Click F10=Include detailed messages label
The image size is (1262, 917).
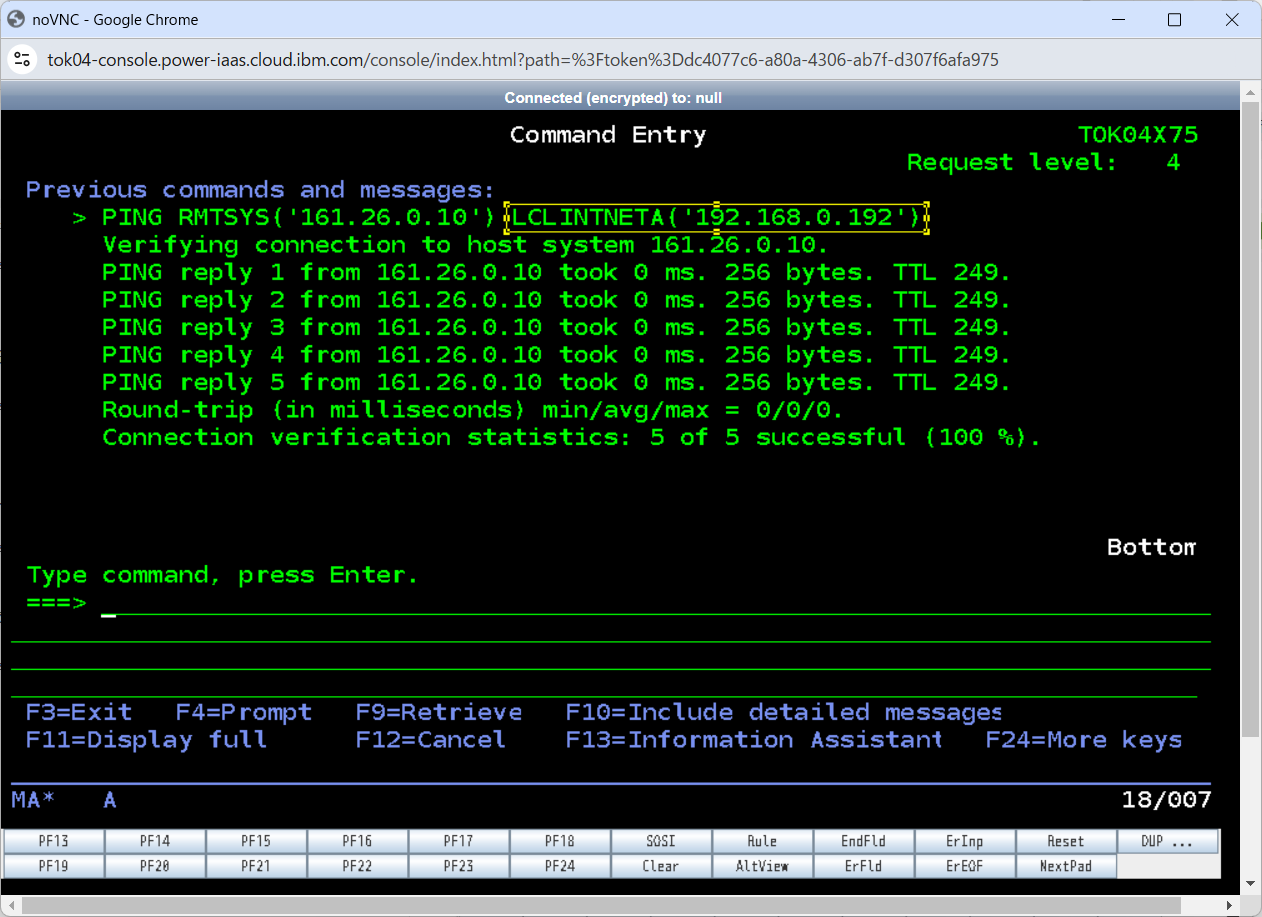click(784, 712)
